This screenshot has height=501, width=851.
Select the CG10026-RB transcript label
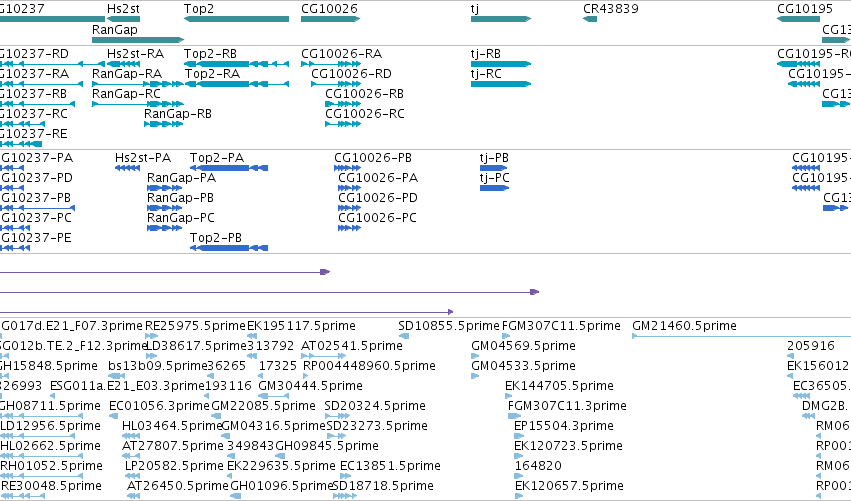[364, 94]
